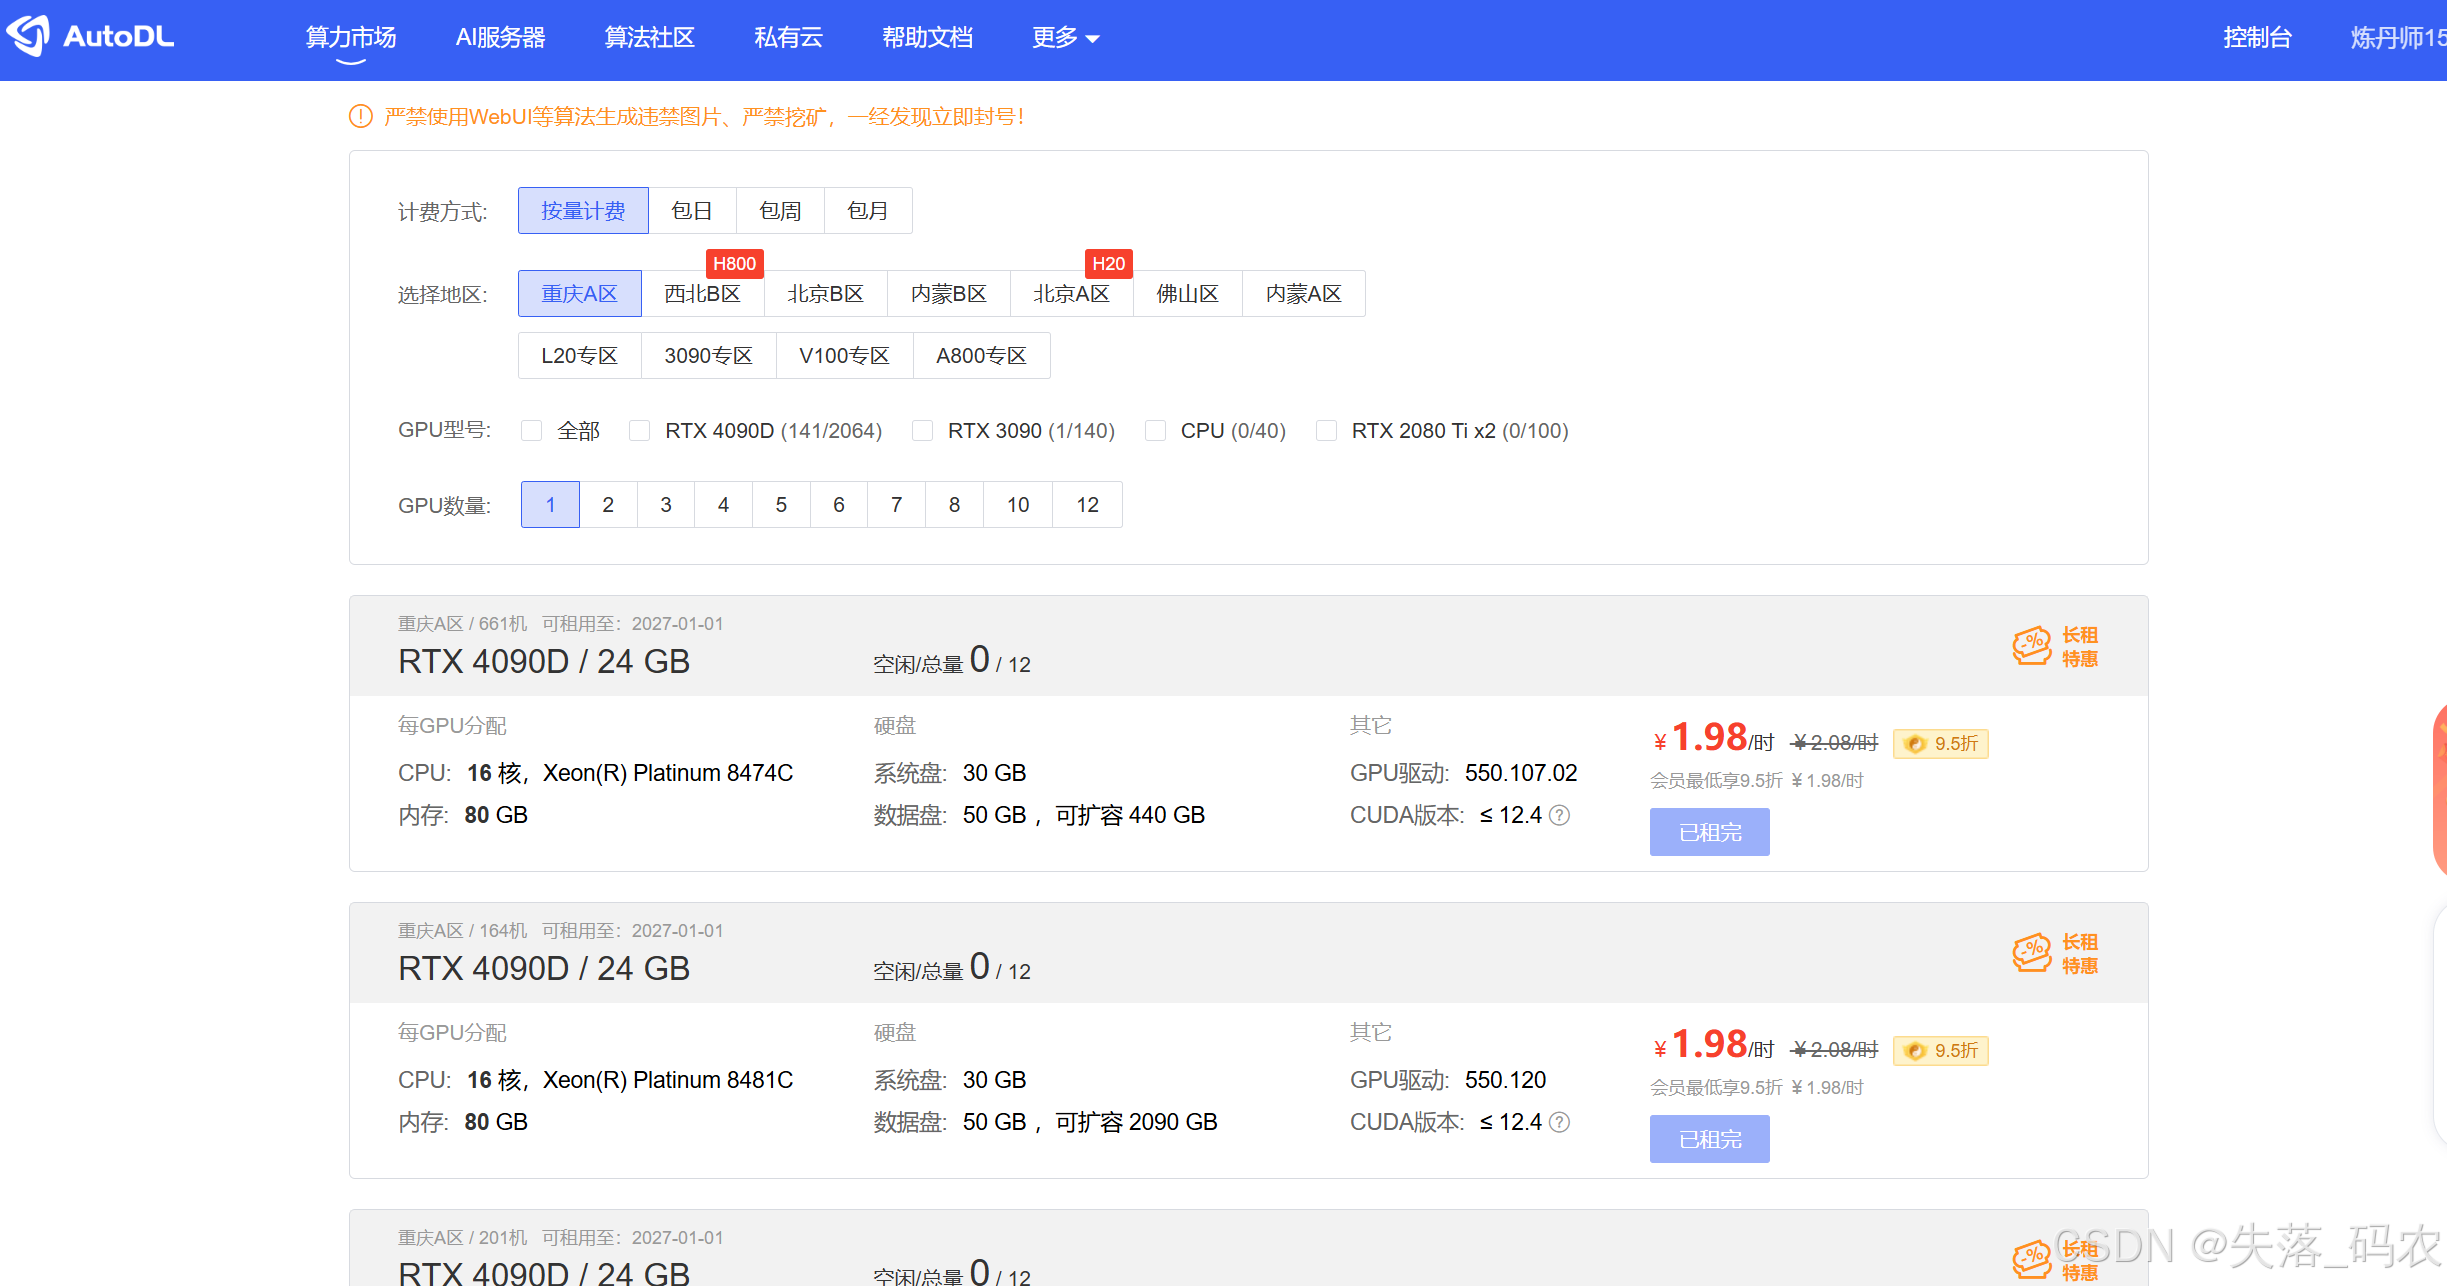Click long-term rental discount icon on 661机
The width and height of the screenshot is (2447, 1286).
coord(2031,647)
